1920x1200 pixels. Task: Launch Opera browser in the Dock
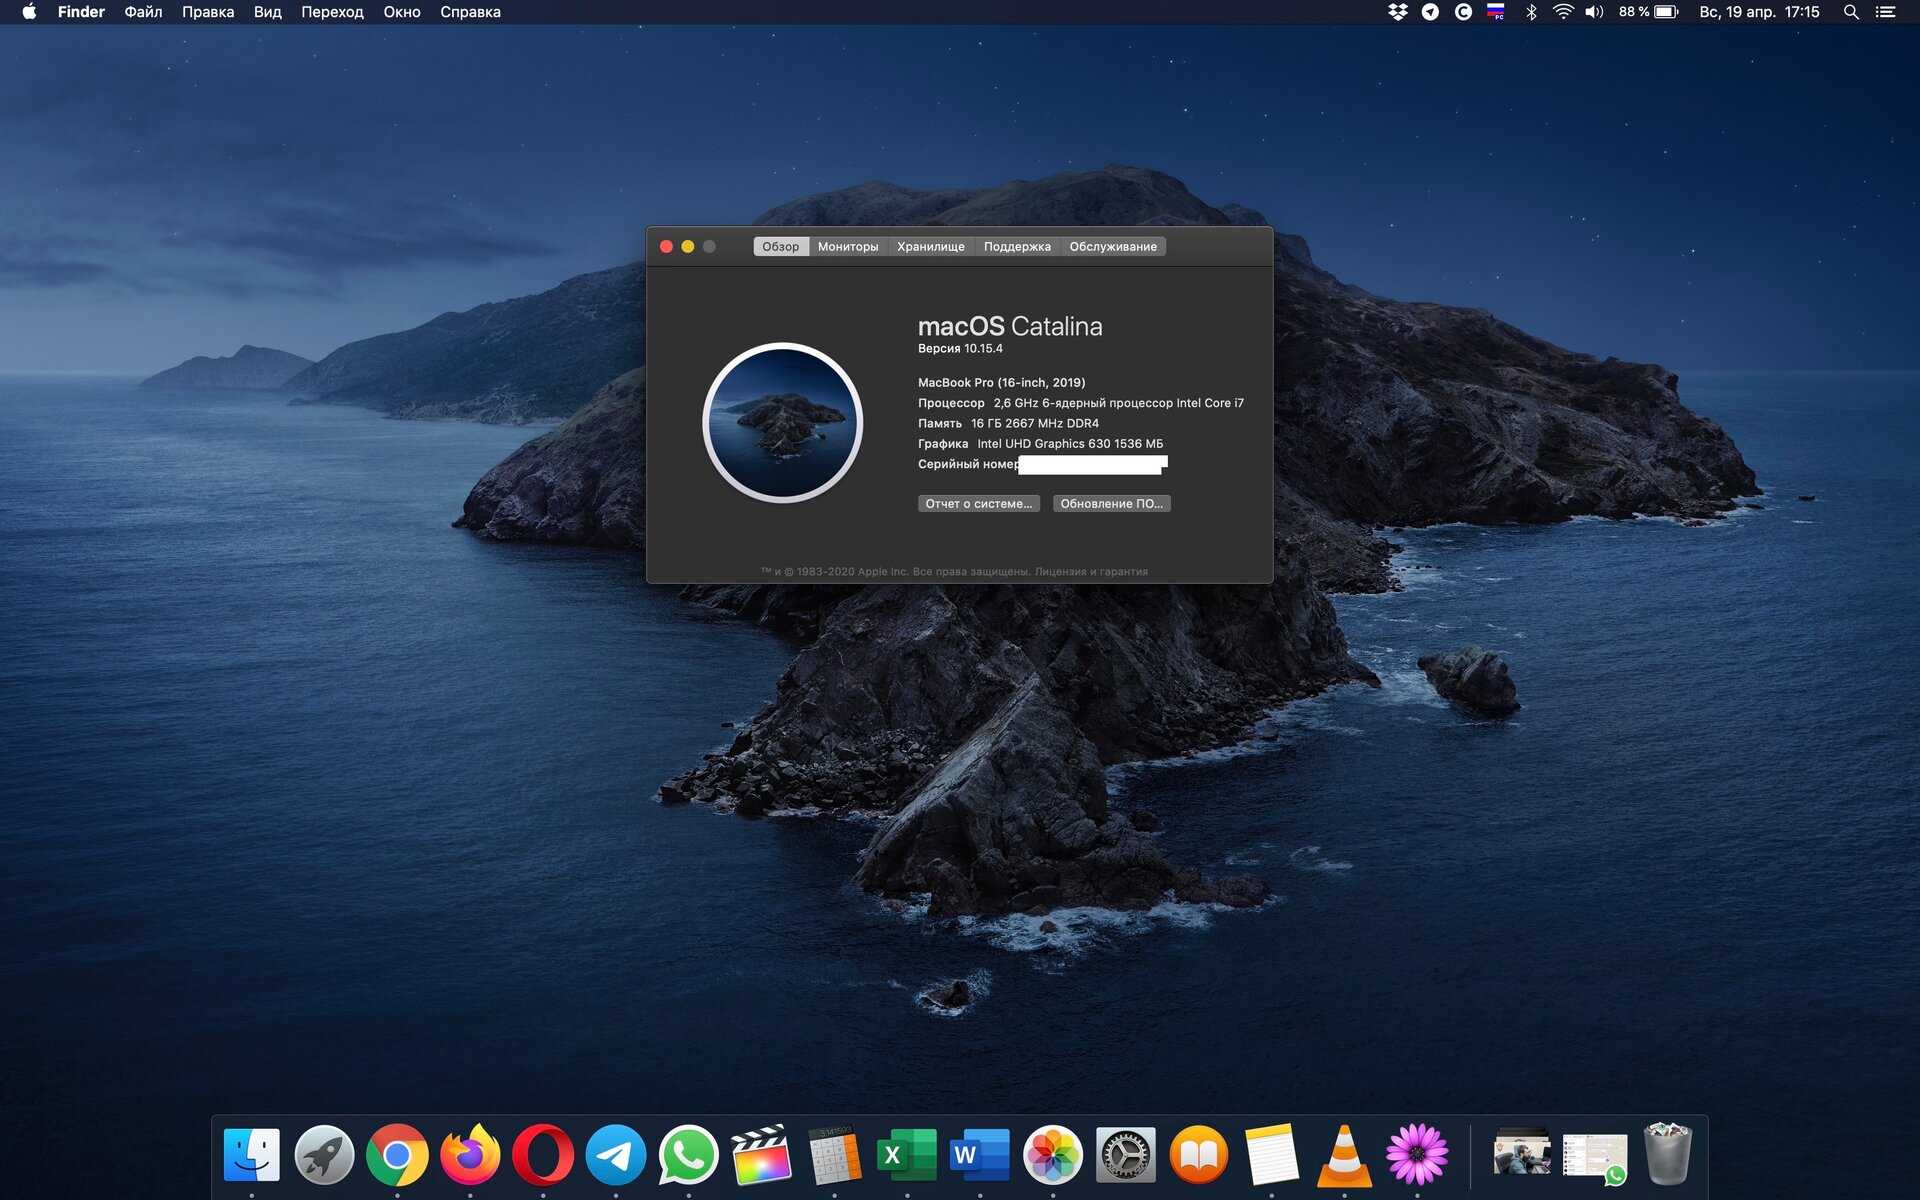(x=543, y=1155)
